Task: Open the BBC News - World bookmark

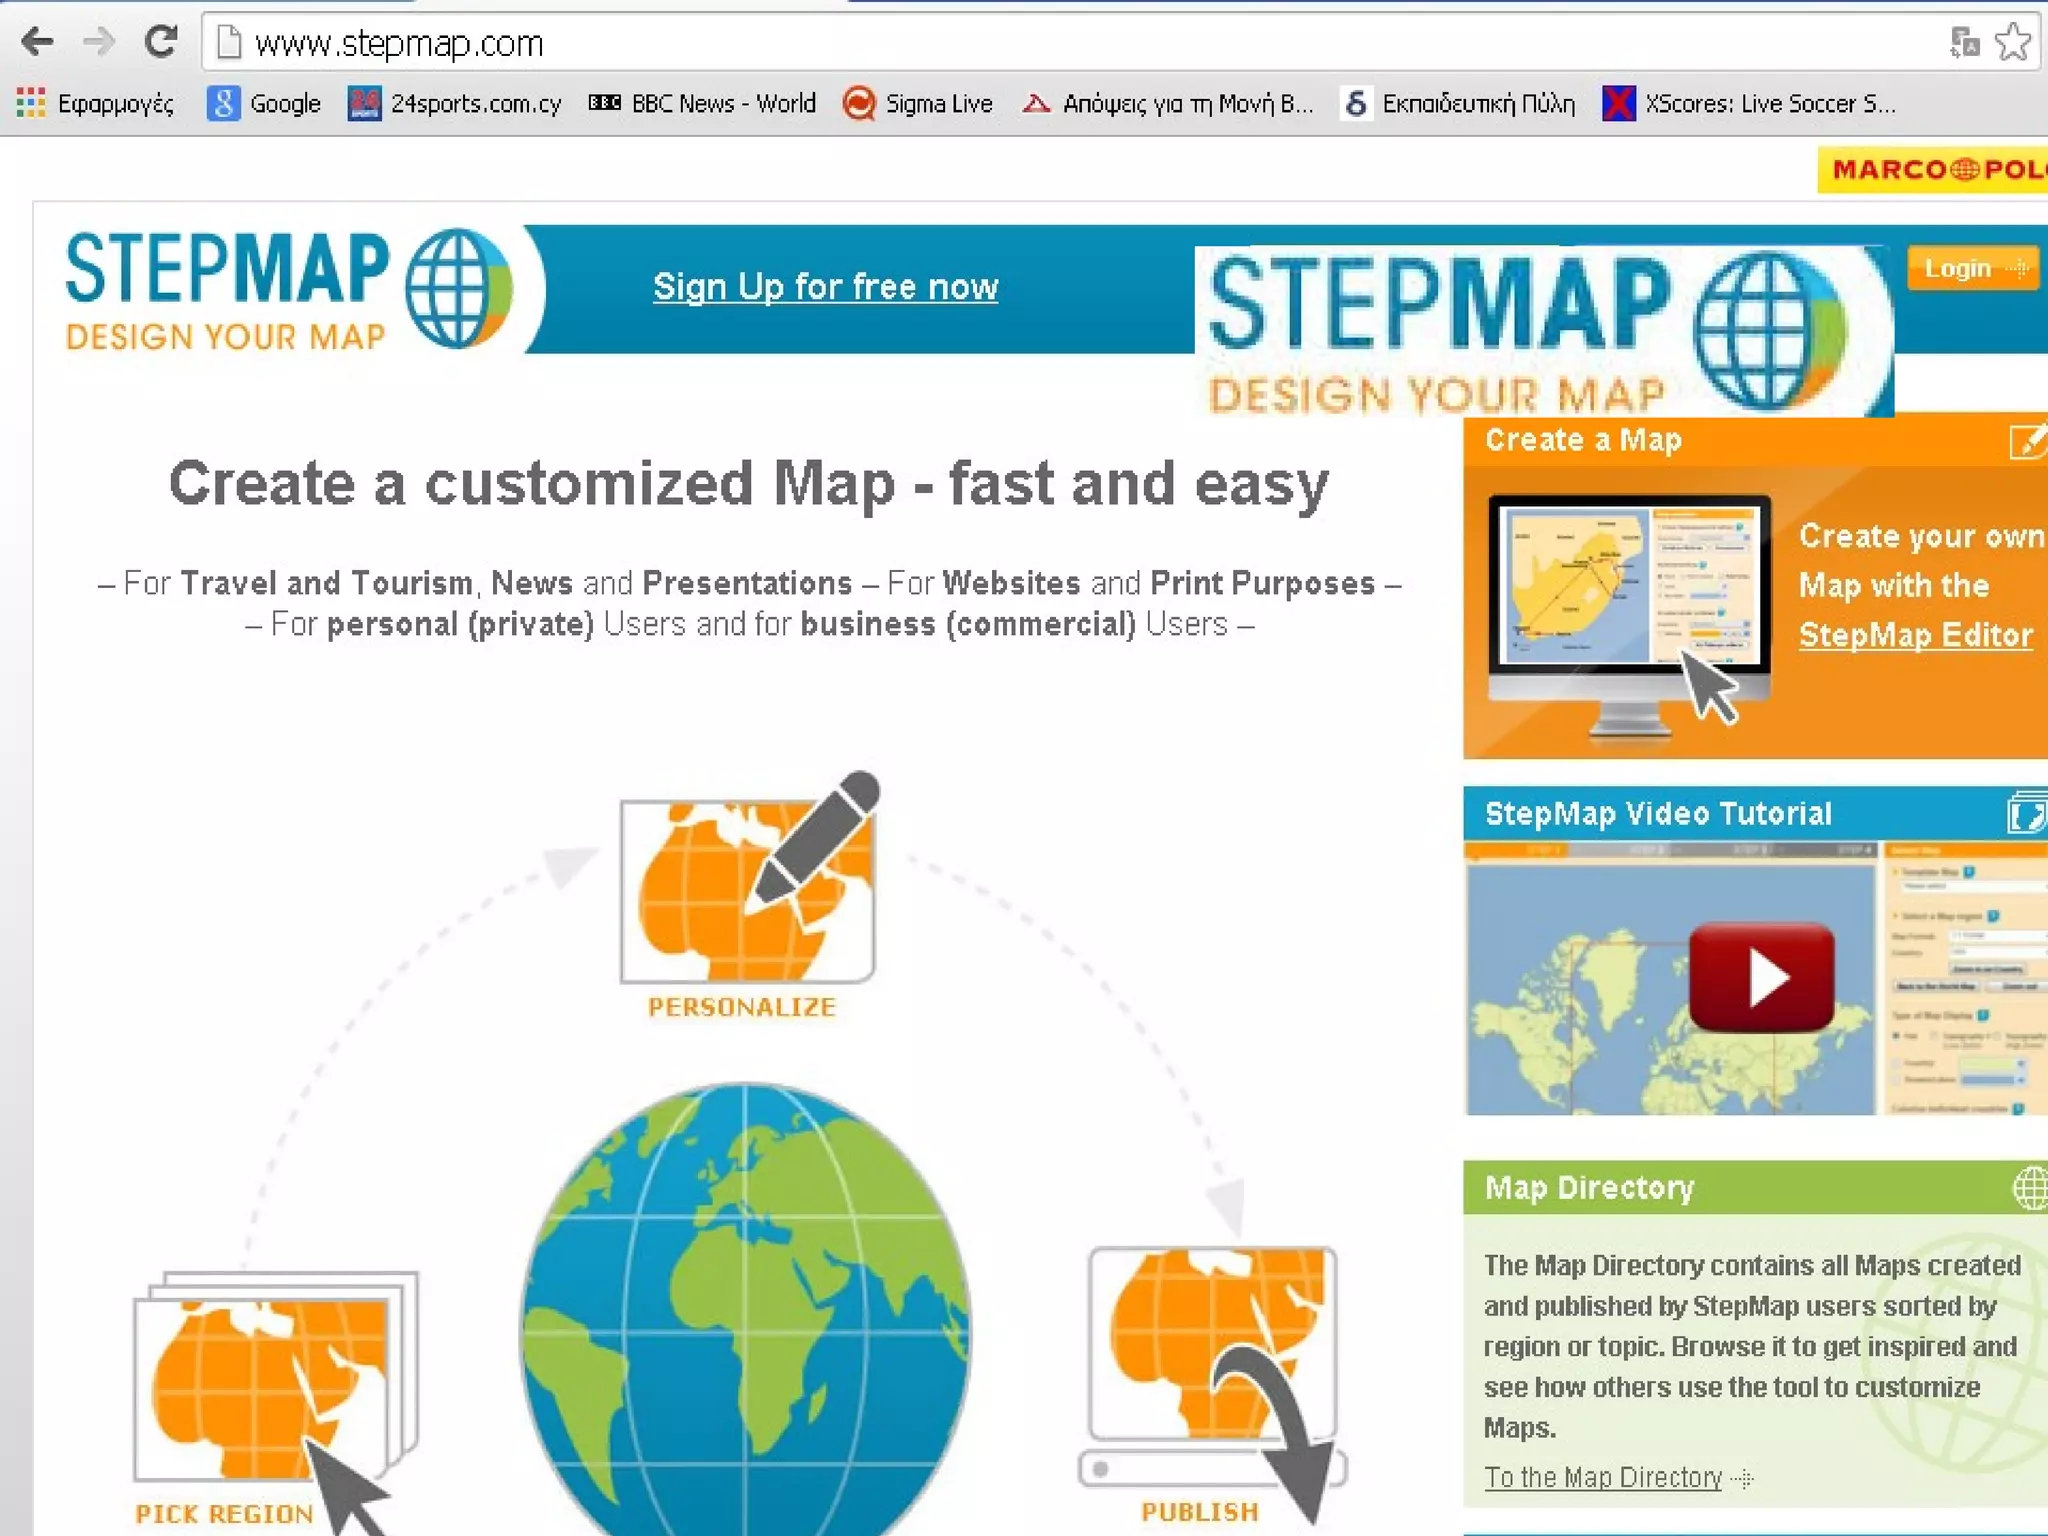Action: 702,103
